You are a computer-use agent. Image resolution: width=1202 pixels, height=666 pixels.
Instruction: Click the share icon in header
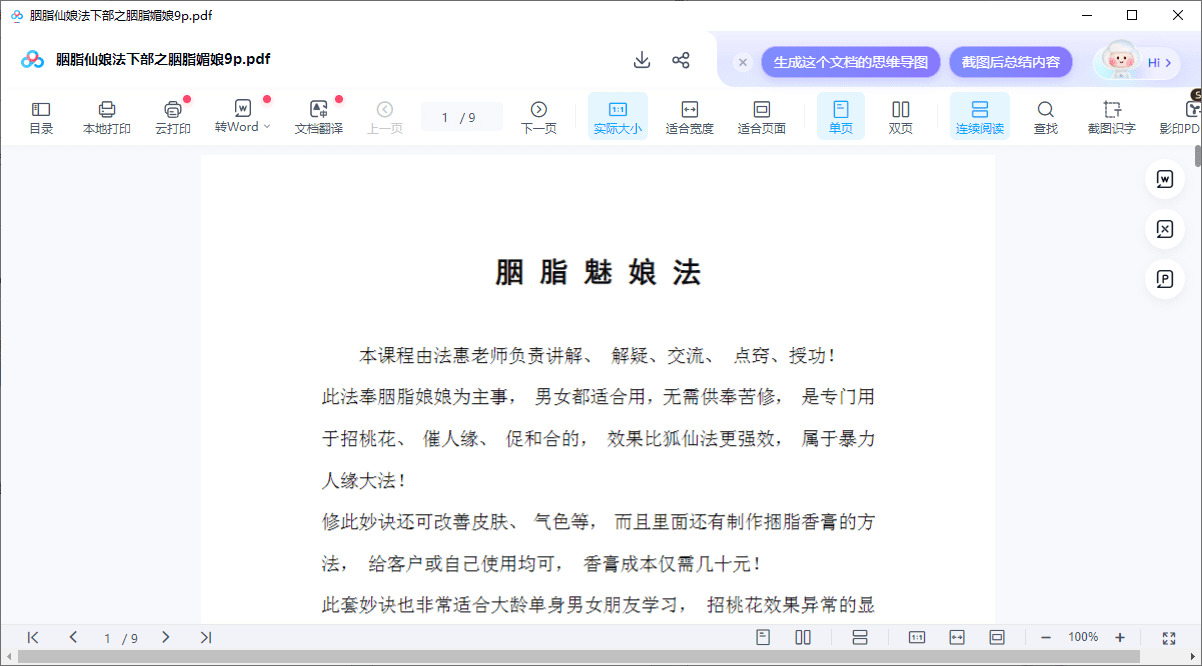pyautogui.click(x=681, y=60)
